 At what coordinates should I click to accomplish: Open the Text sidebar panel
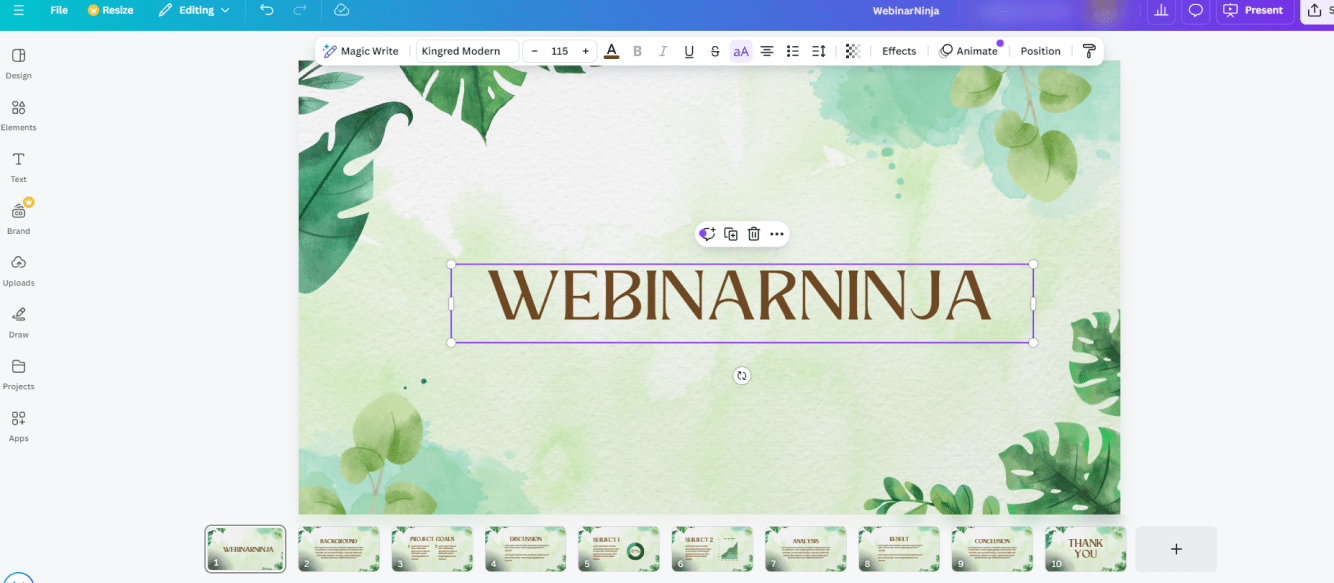[x=18, y=167]
